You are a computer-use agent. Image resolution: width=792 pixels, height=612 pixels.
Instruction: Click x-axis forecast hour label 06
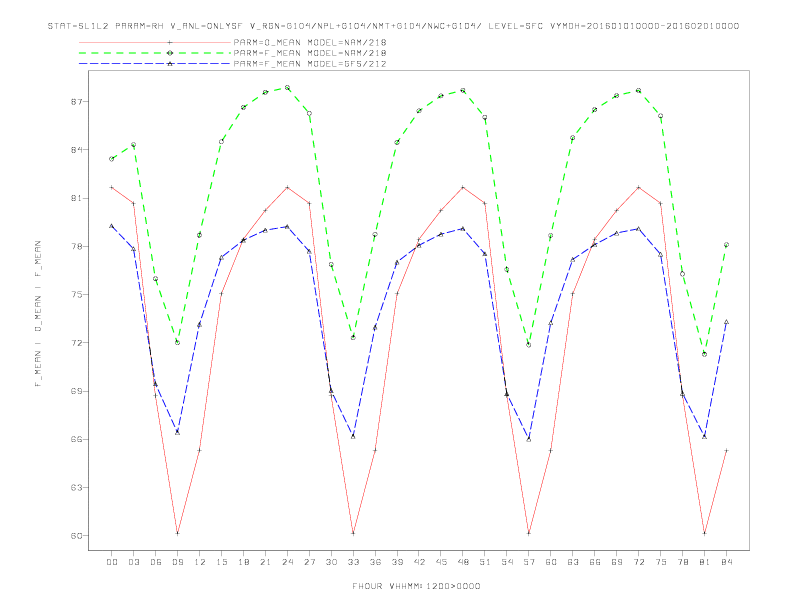pyautogui.click(x=156, y=562)
